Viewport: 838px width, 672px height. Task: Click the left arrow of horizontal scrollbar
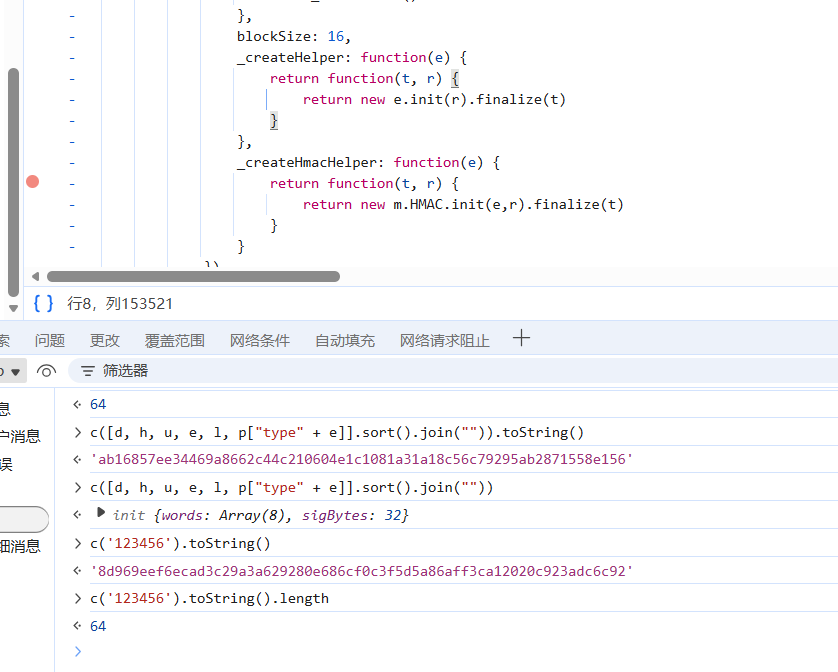36,277
